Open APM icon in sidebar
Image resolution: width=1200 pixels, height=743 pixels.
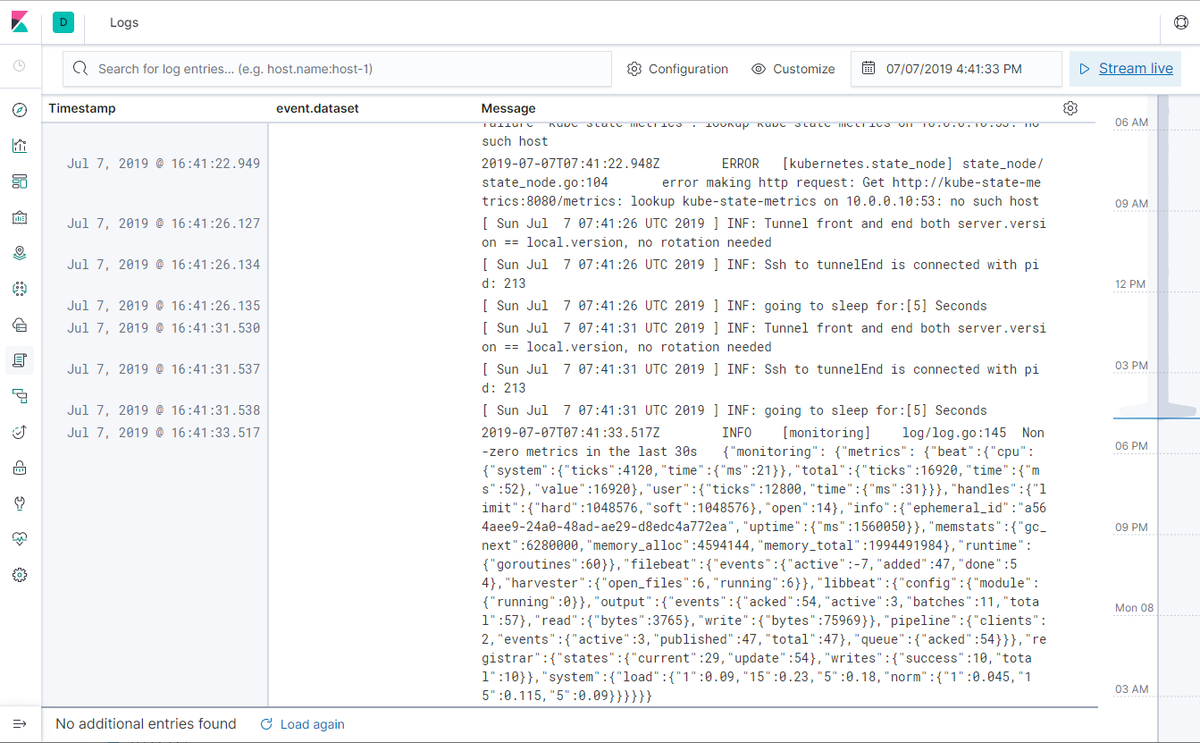coord(20,396)
